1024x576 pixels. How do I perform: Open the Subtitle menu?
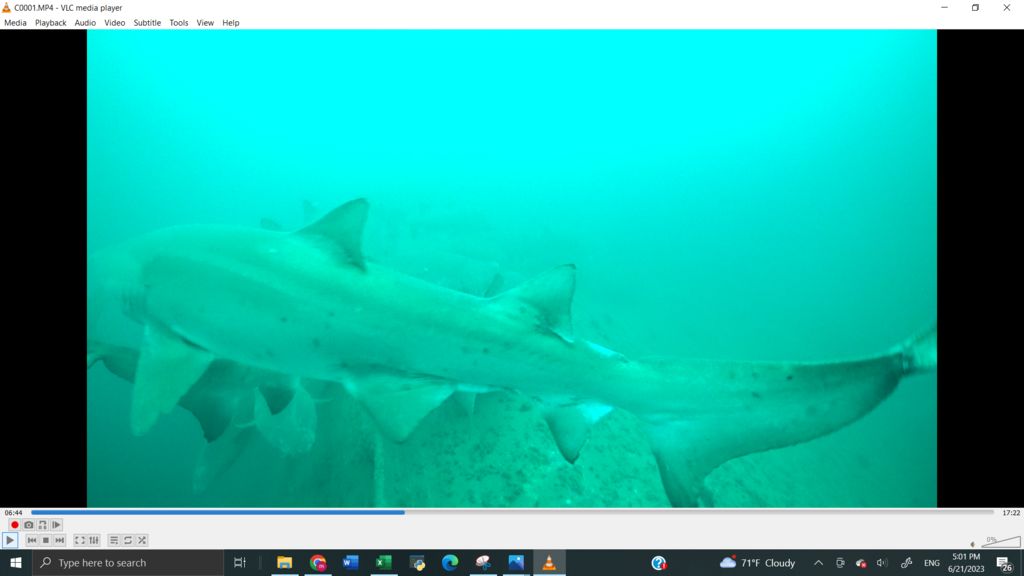click(147, 23)
